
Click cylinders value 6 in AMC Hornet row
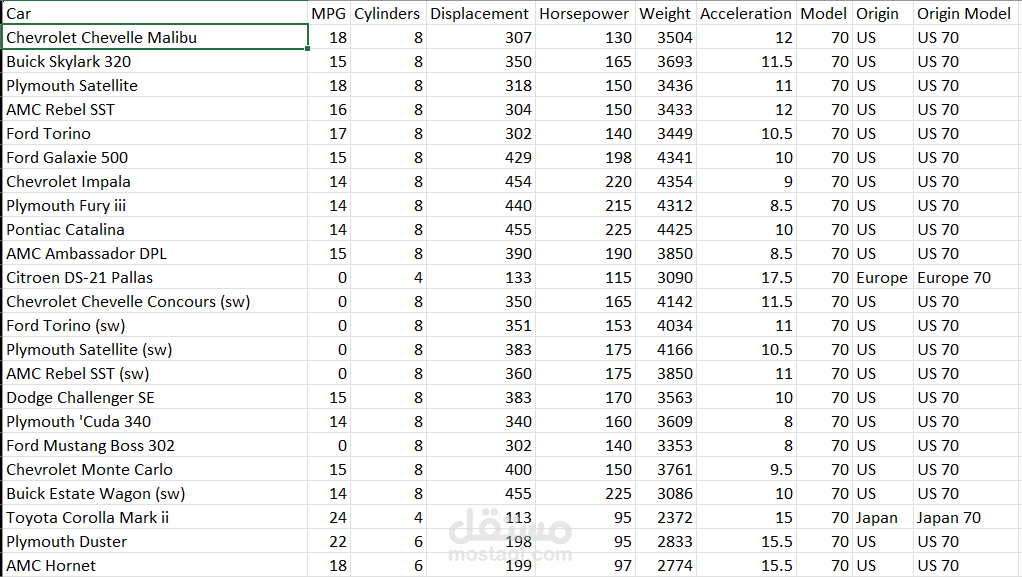[388, 565]
